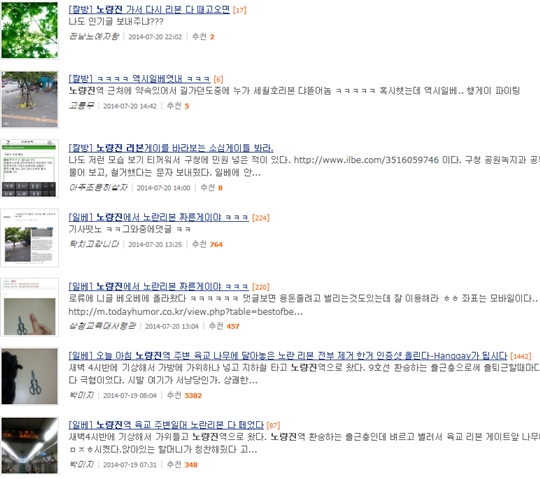Click the m.todayhumor.co.kr URL in fifth post
This screenshot has width=540, height=479.
(185, 312)
